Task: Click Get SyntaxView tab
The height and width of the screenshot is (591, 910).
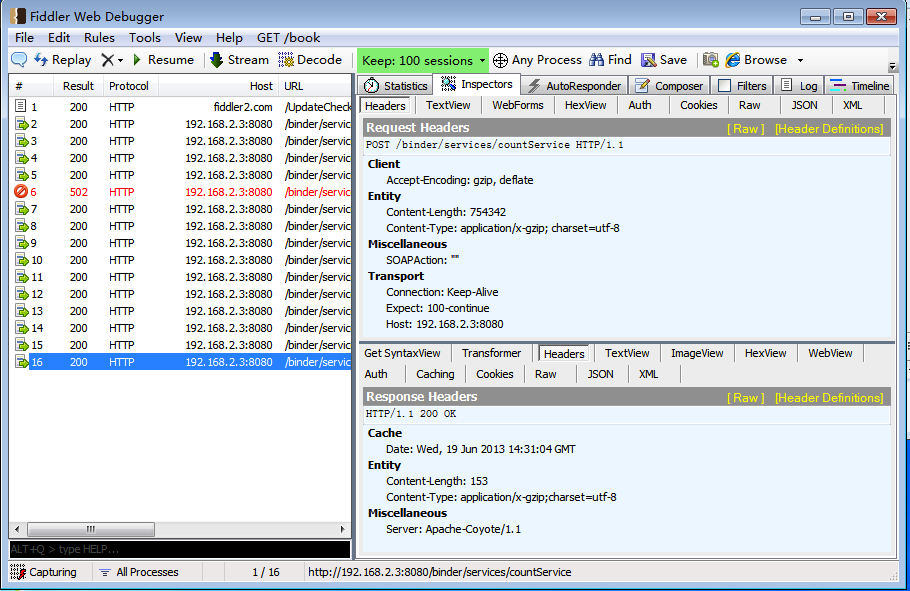Action: click(x=402, y=353)
